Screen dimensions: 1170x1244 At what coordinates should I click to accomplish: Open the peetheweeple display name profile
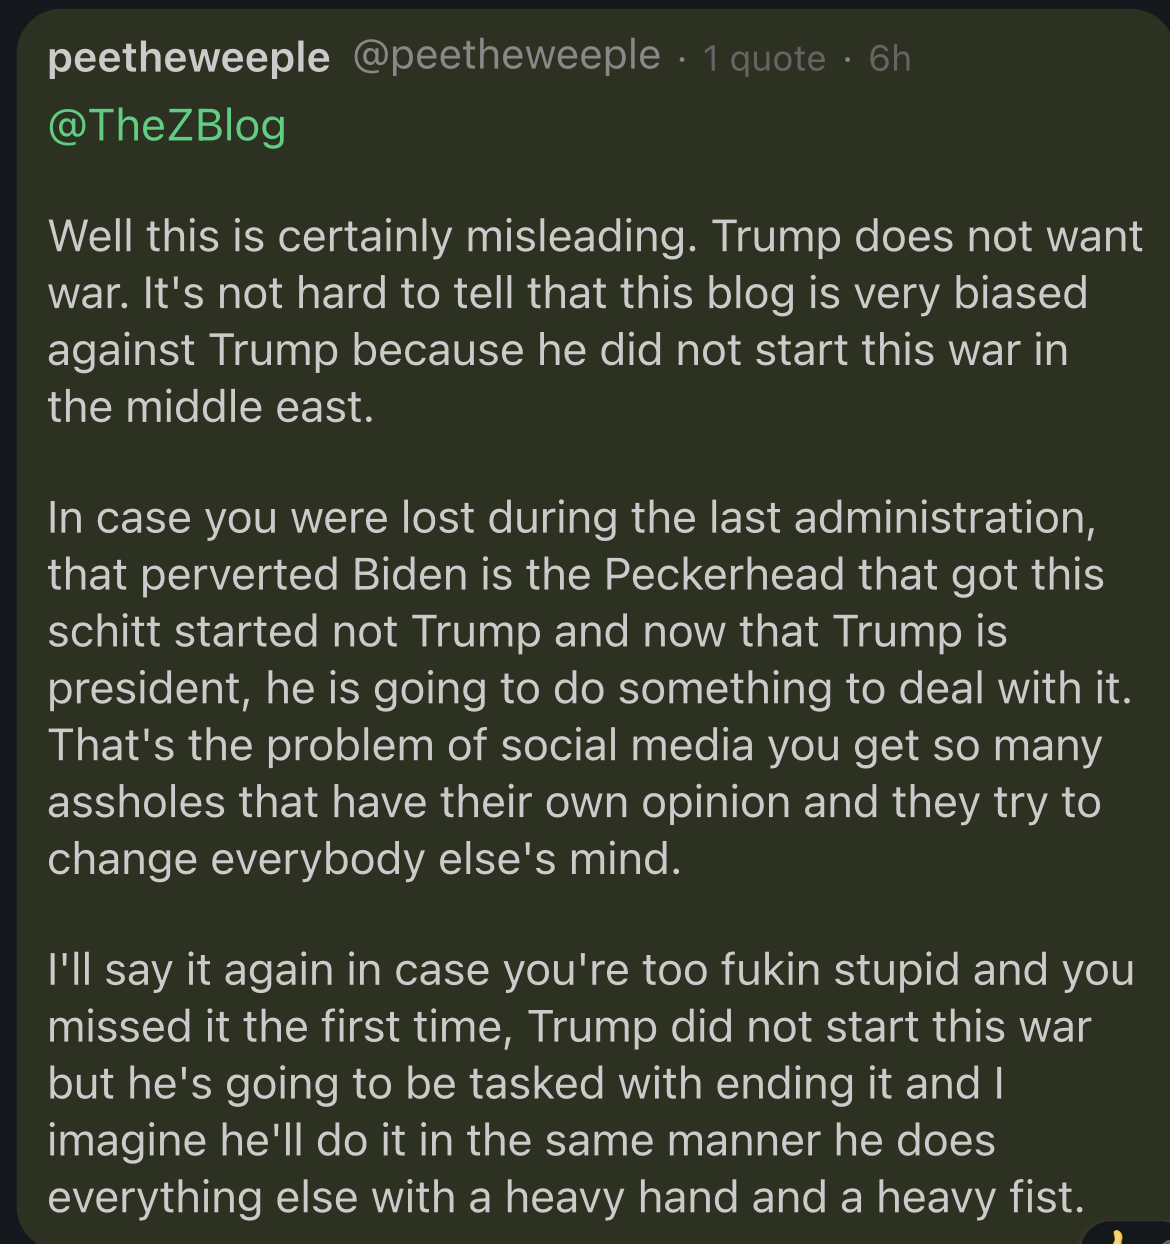tap(188, 58)
